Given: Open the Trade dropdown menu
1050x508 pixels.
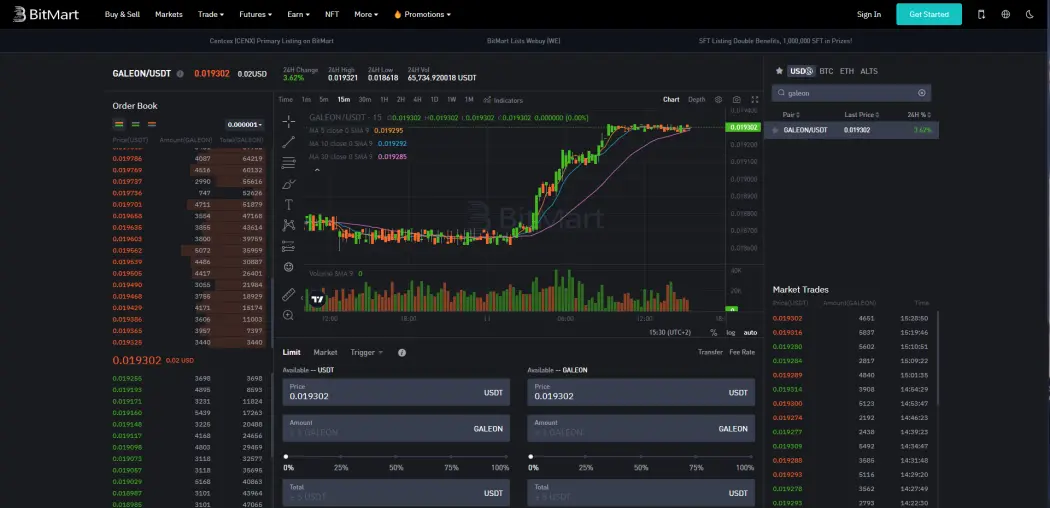Looking at the screenshot, I should [x=211, y=14].
